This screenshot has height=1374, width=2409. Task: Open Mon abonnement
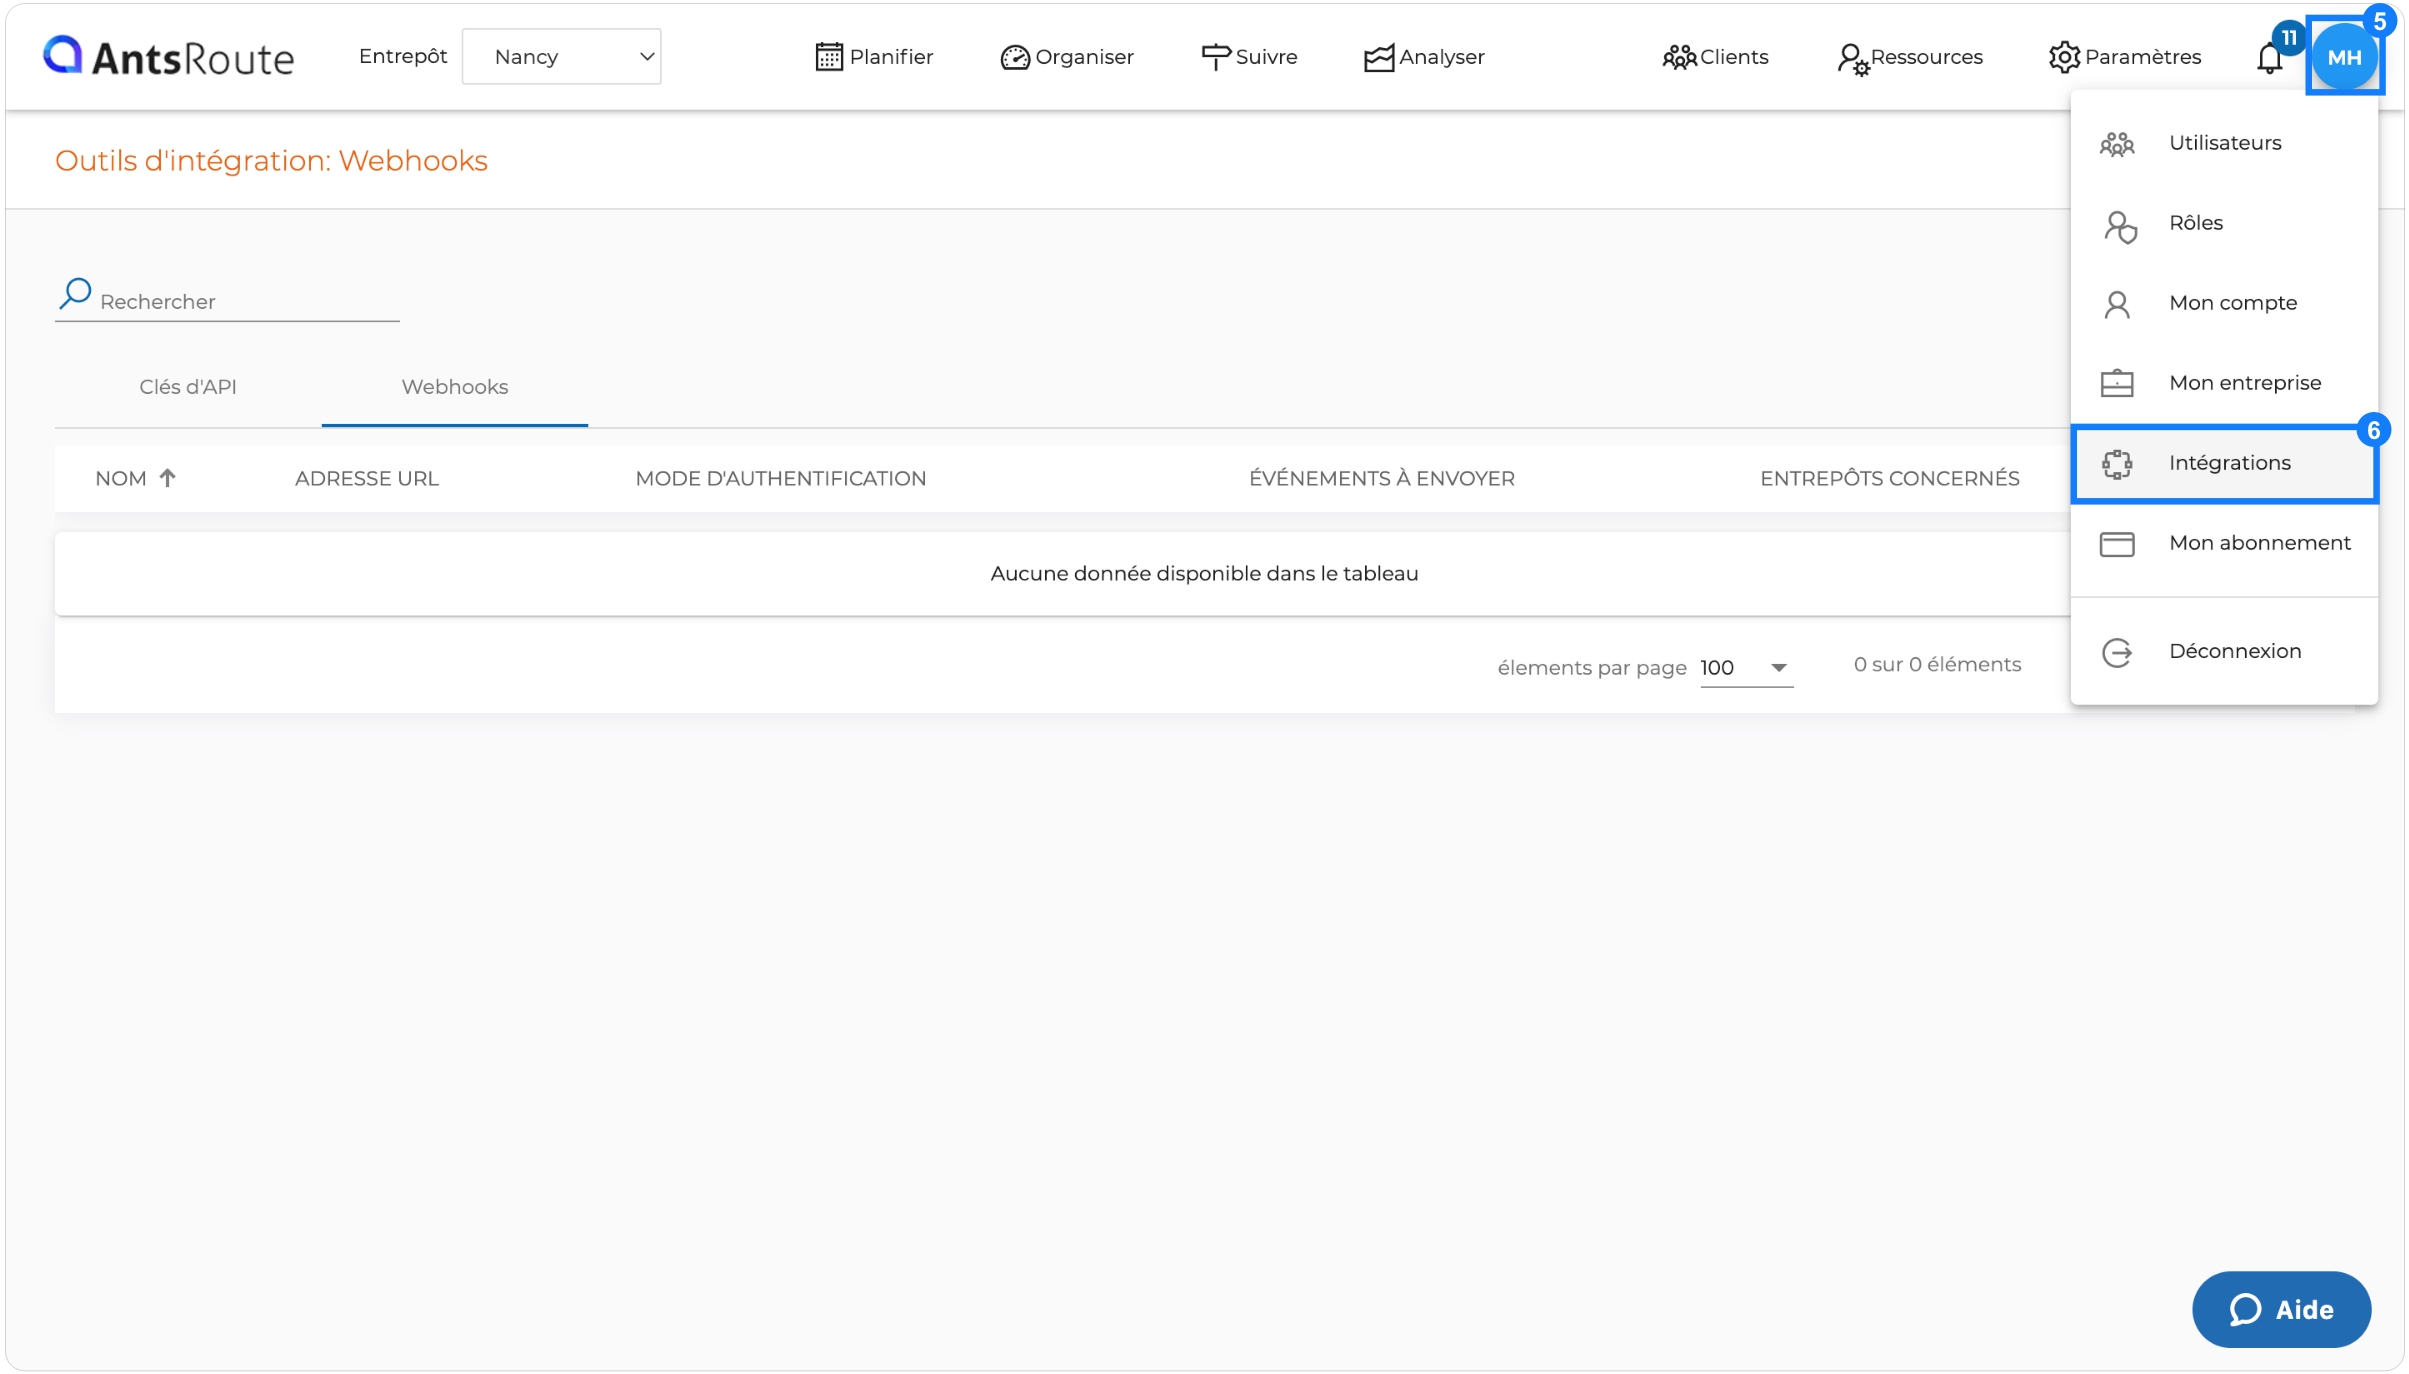2224,543
